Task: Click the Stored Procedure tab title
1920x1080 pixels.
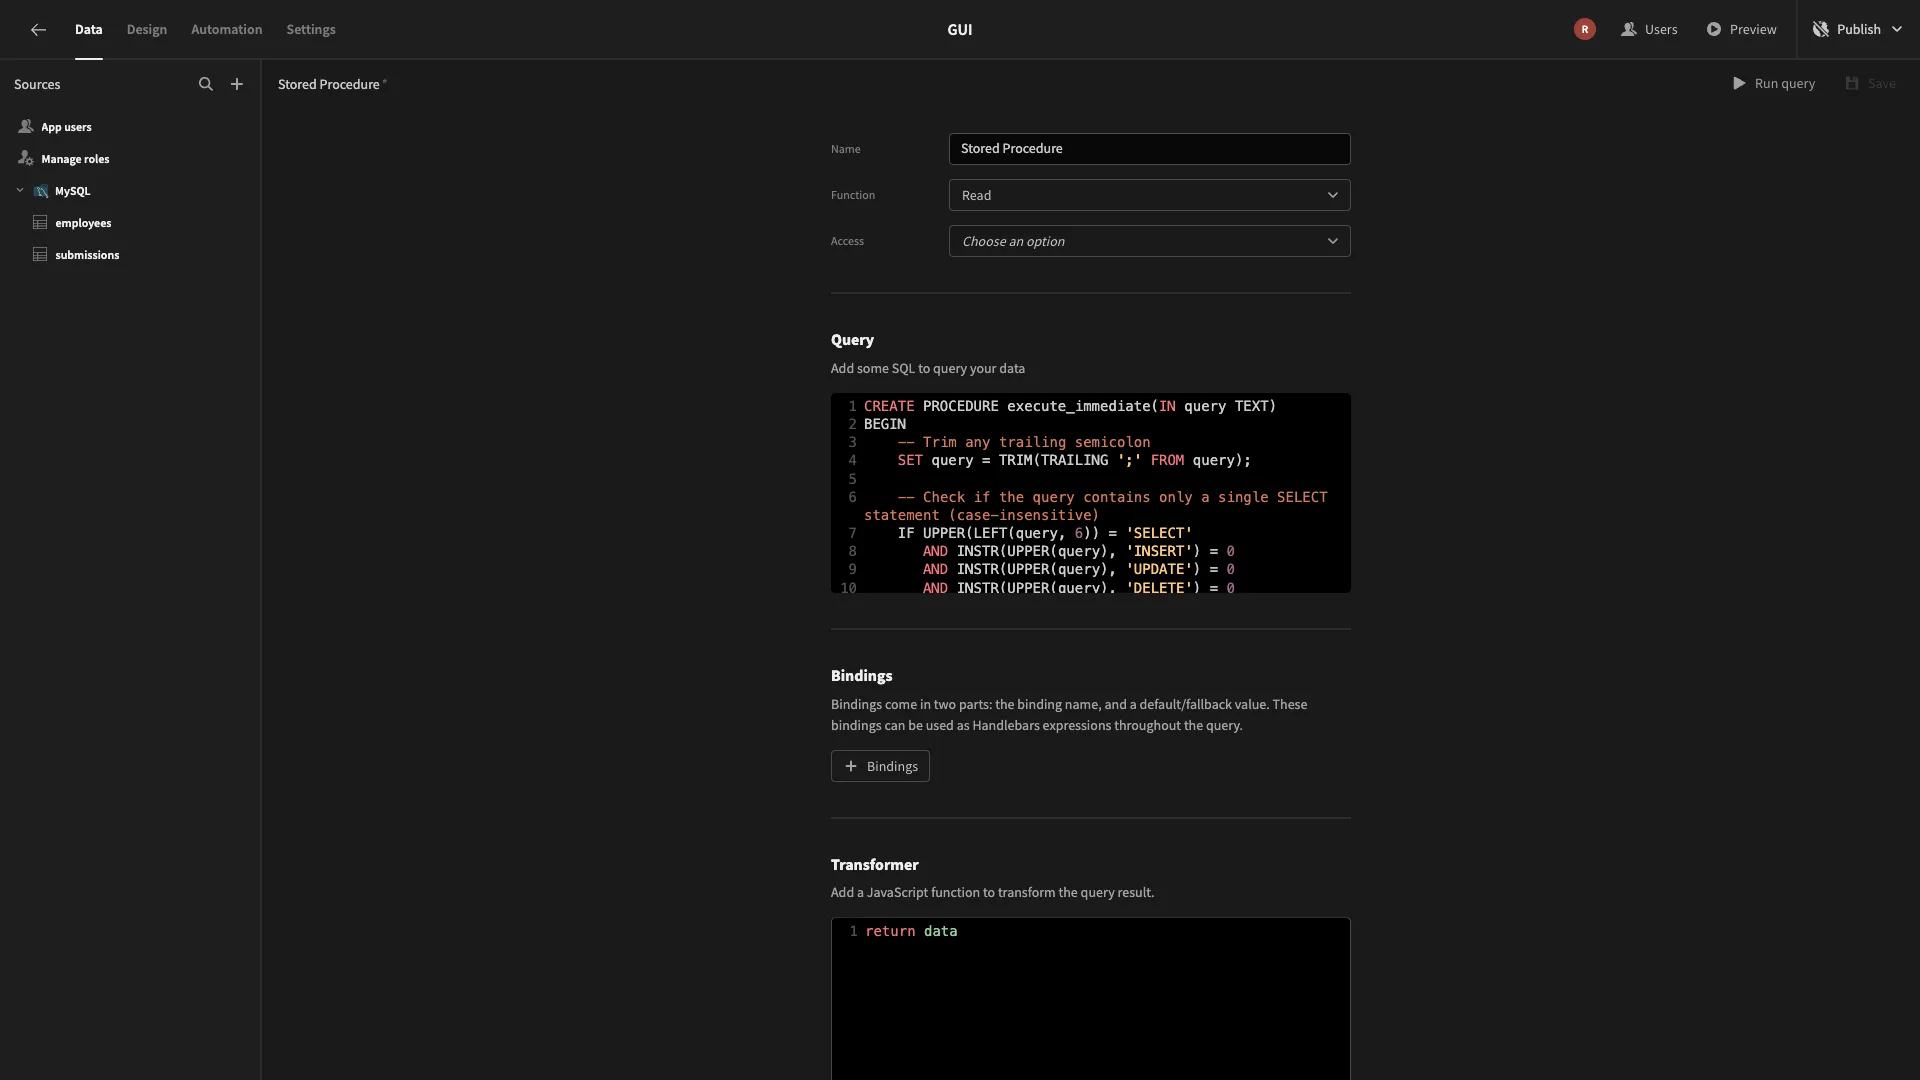Action: coord(329,84)
